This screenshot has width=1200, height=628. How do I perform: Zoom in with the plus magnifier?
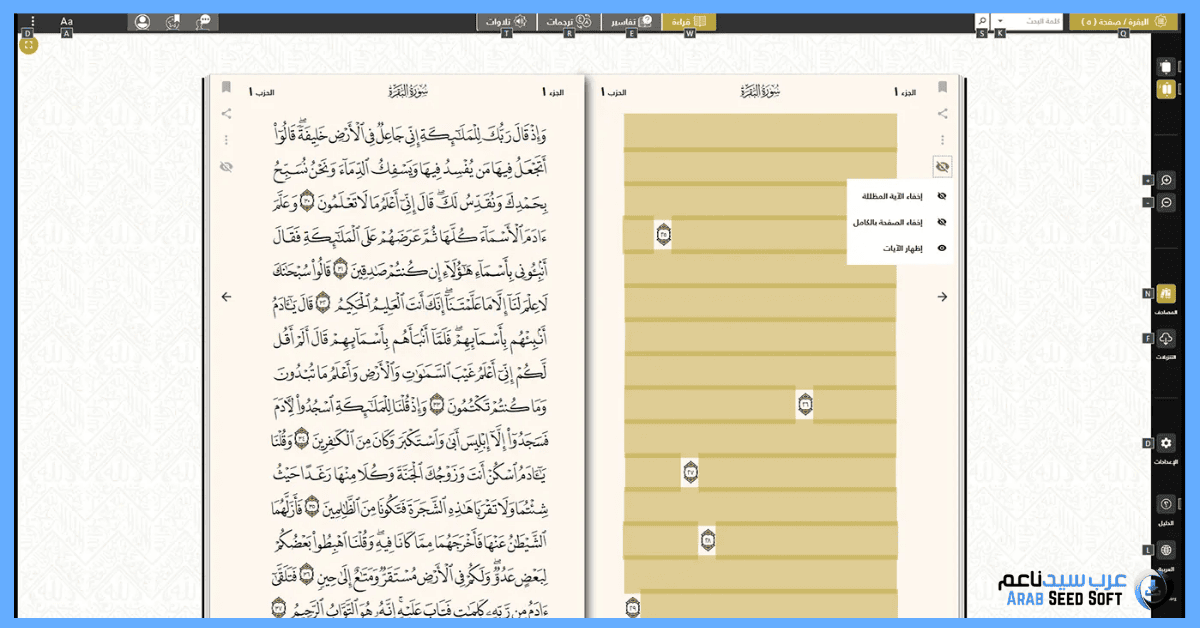(x=1166, y=180)
